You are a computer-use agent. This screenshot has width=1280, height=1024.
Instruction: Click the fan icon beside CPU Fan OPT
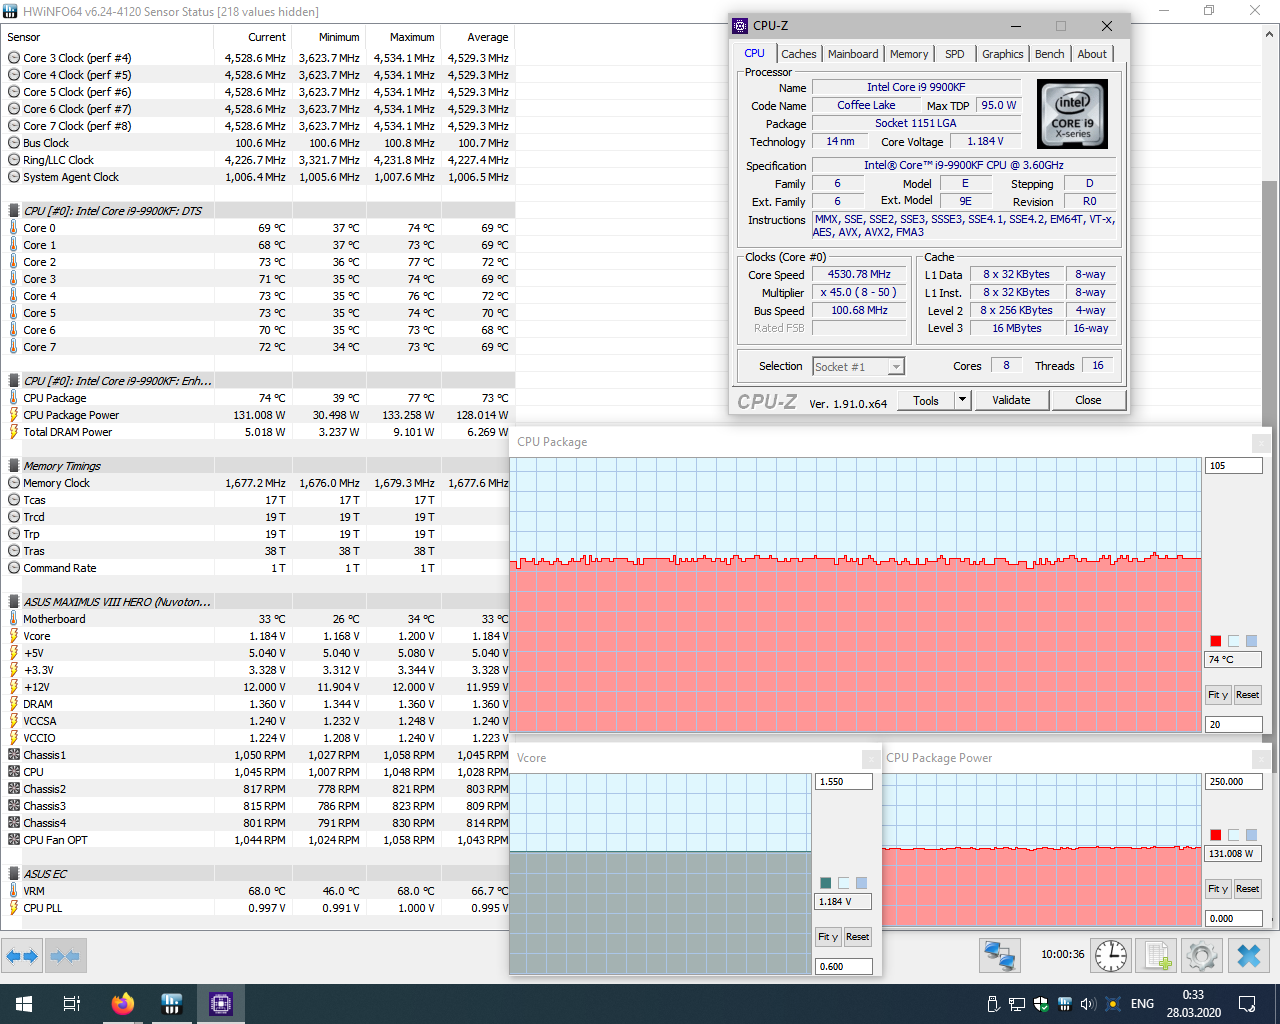coord(14,840)
